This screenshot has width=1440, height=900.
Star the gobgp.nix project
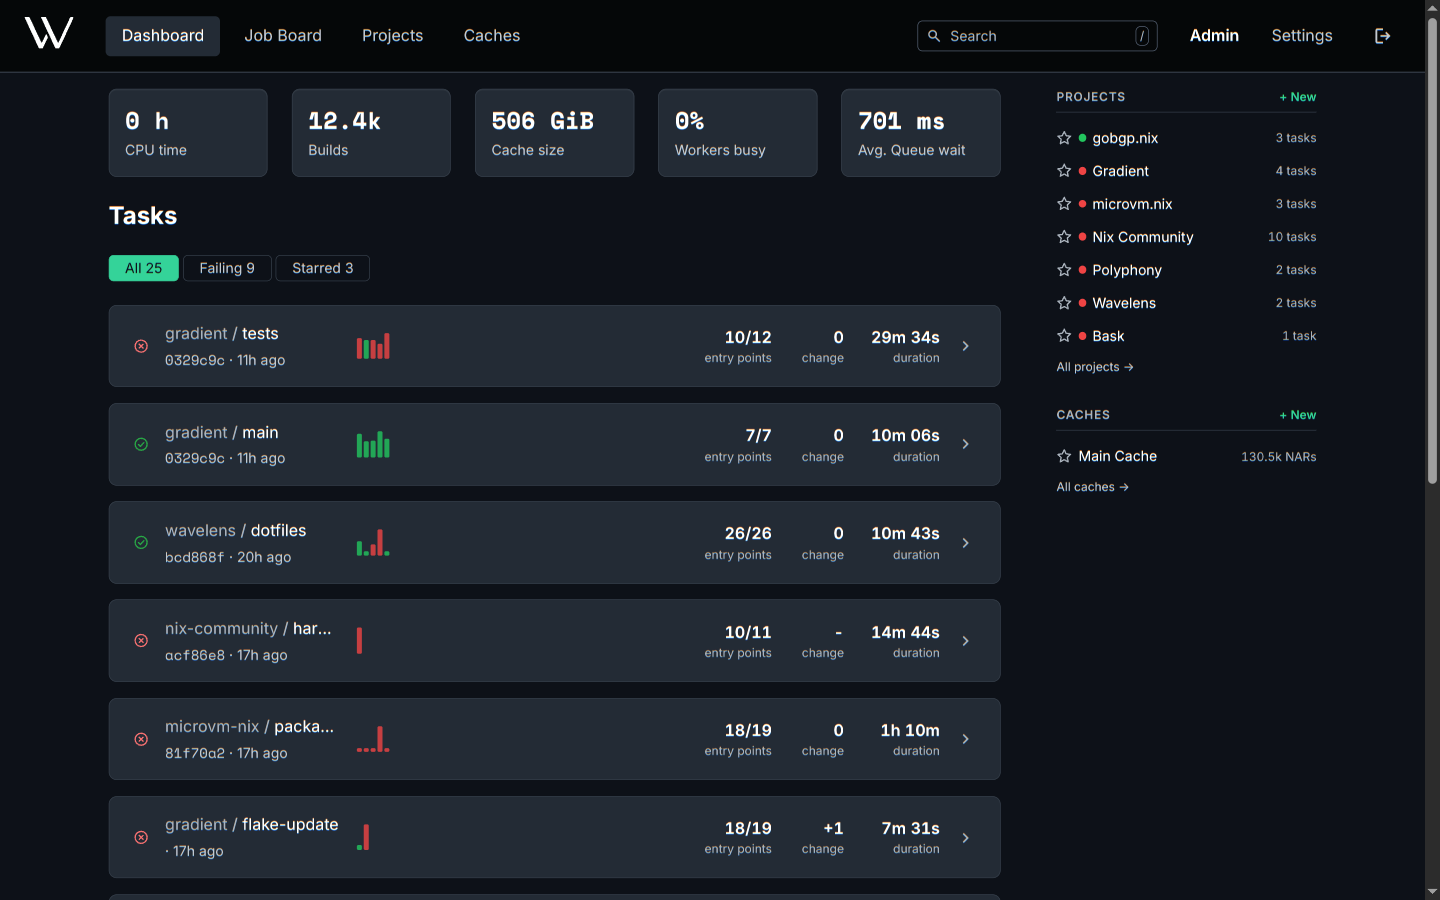(1064, 138)
